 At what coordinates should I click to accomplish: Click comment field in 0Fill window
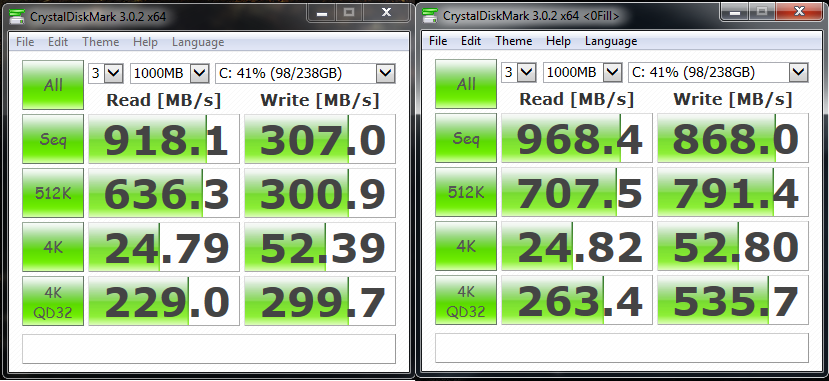(x=622, y=348)
